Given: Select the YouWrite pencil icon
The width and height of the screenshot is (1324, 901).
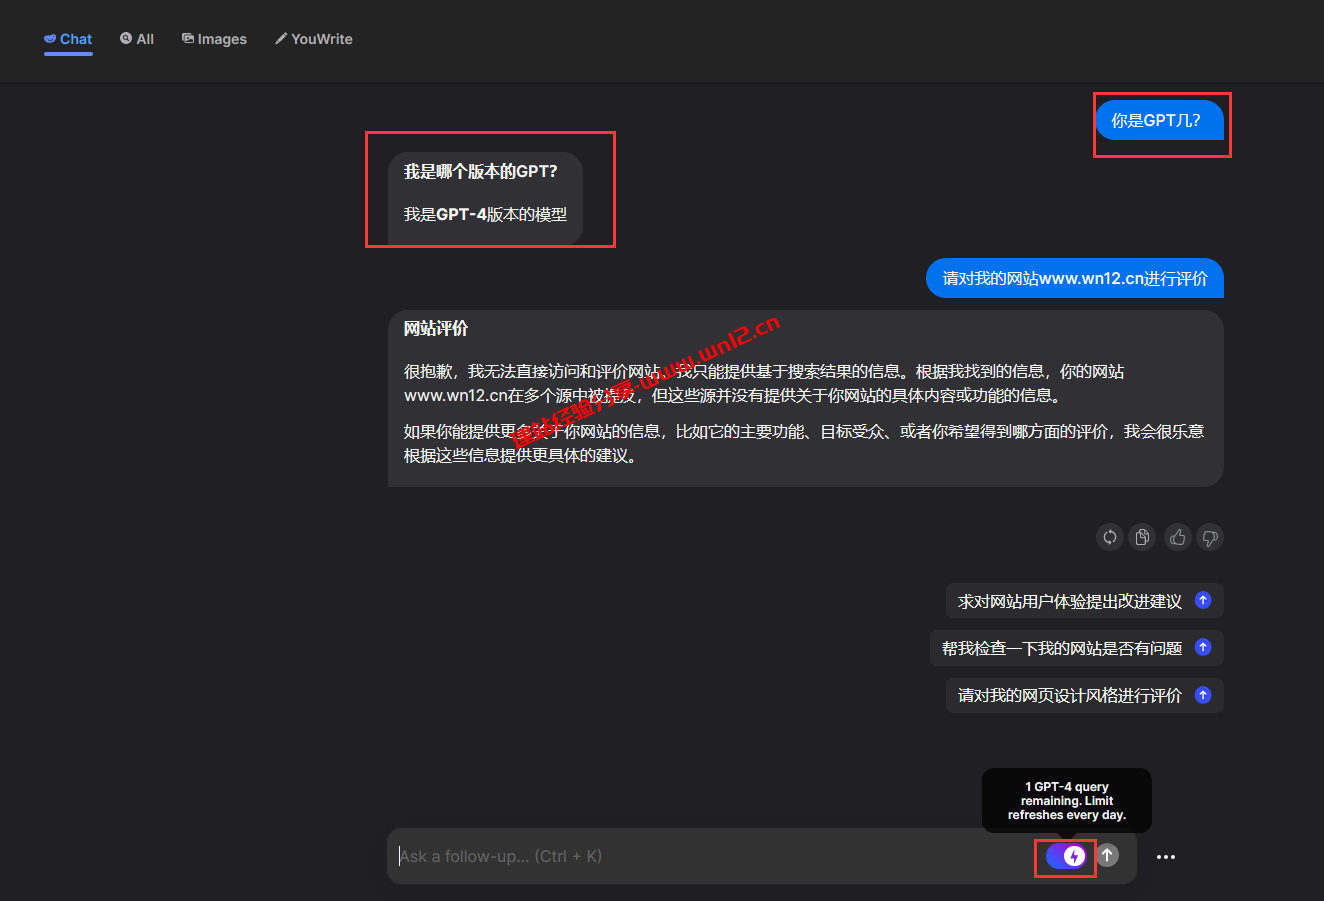Looking at the screenshot, I should [x=281, y=38].
